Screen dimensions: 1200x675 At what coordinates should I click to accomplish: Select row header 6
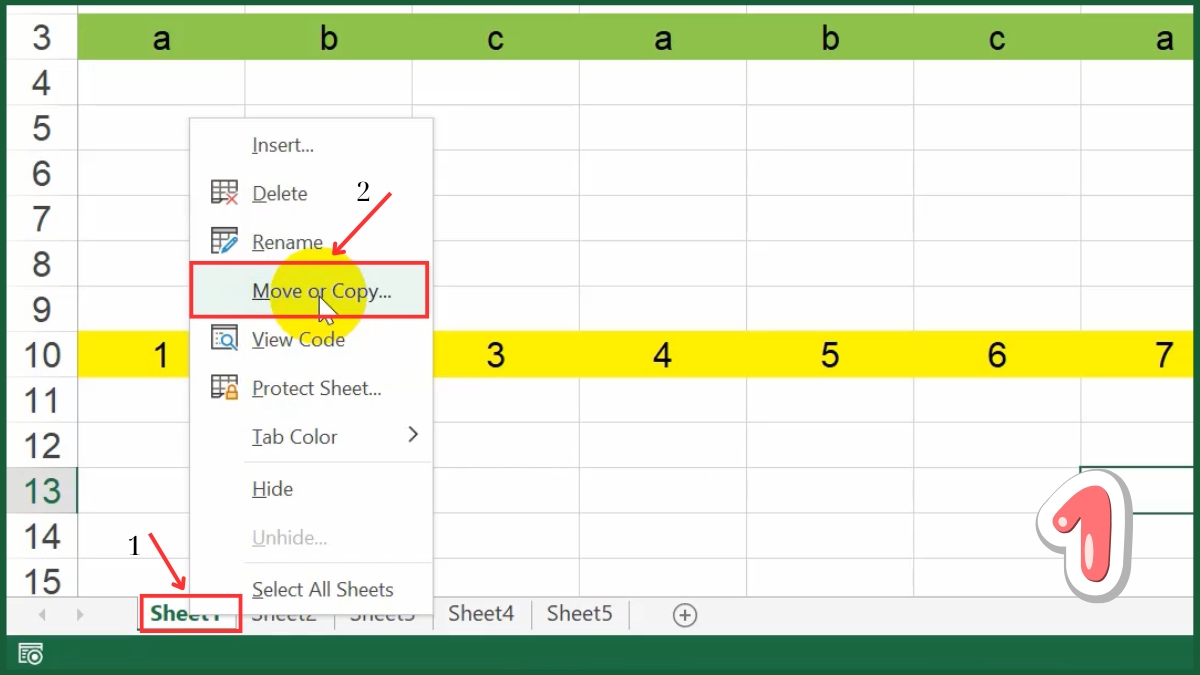pyautogui.click(x=41, y=173)
